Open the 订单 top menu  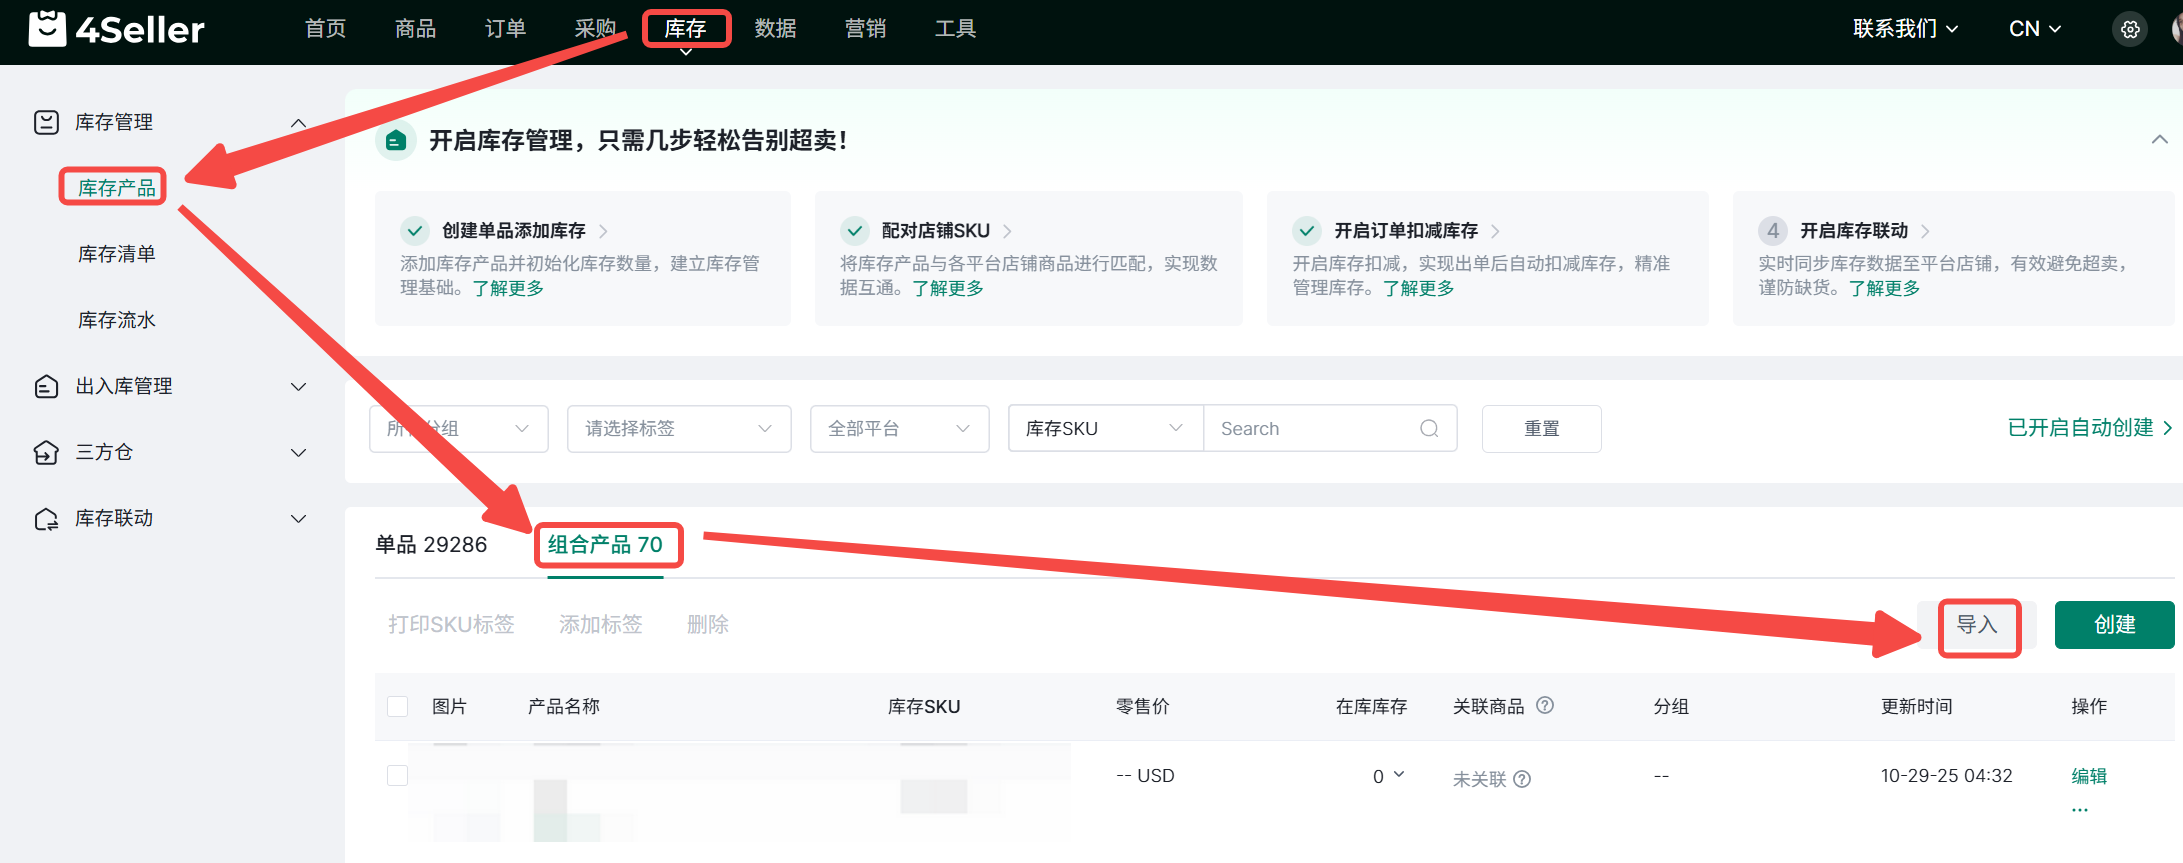point(505,29)
